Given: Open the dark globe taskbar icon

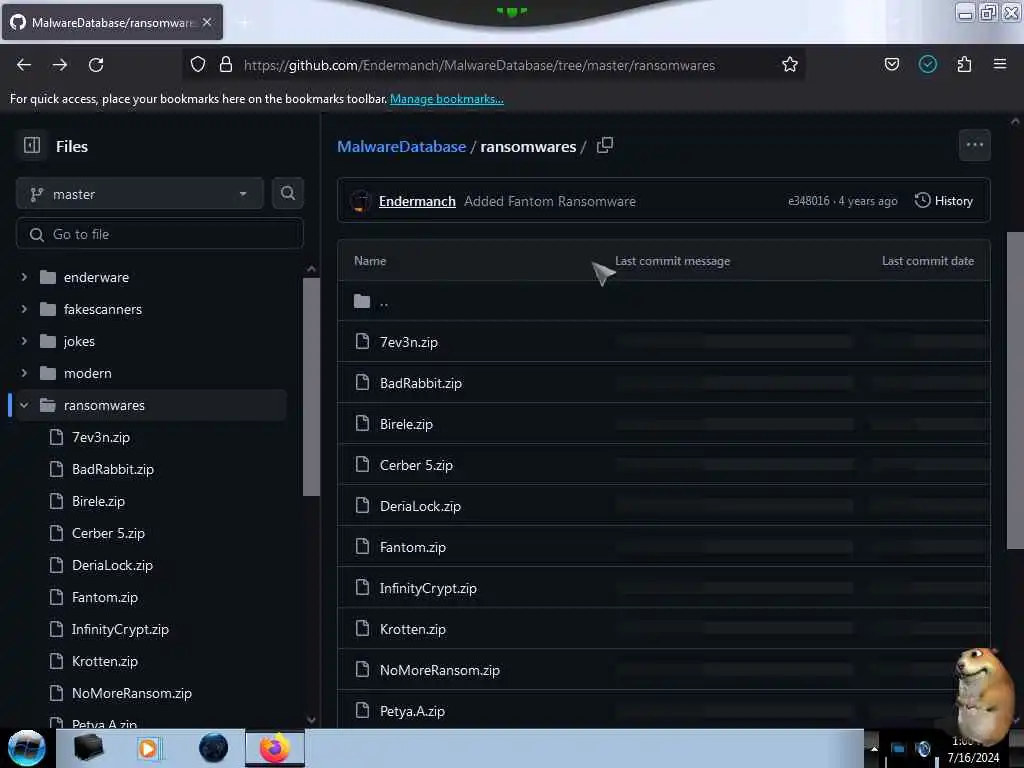Looking at the screenshot, I should (214, 748).
